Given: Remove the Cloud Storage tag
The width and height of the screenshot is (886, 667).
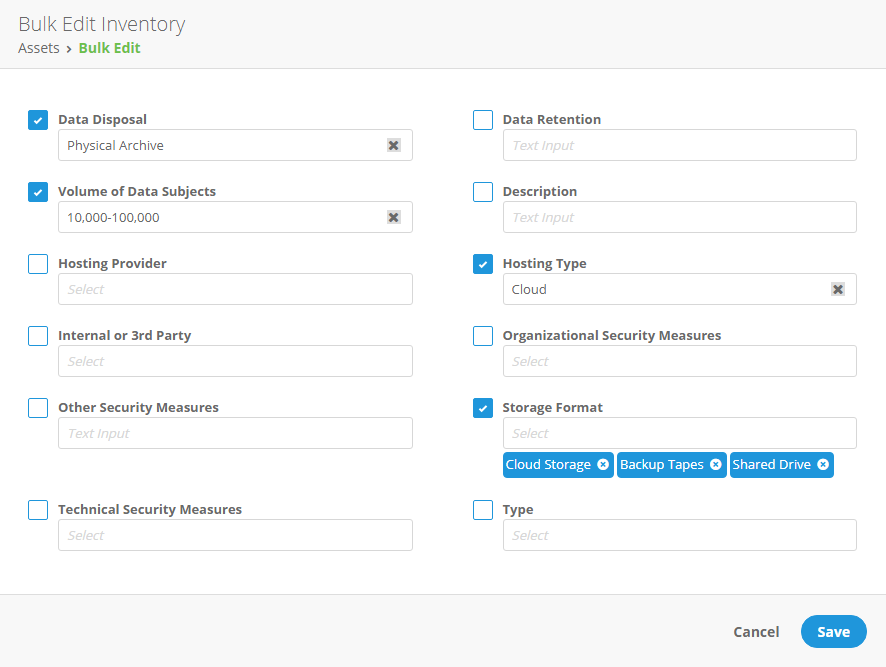Looking at the screenshot, I should click(x=602, y=464).
